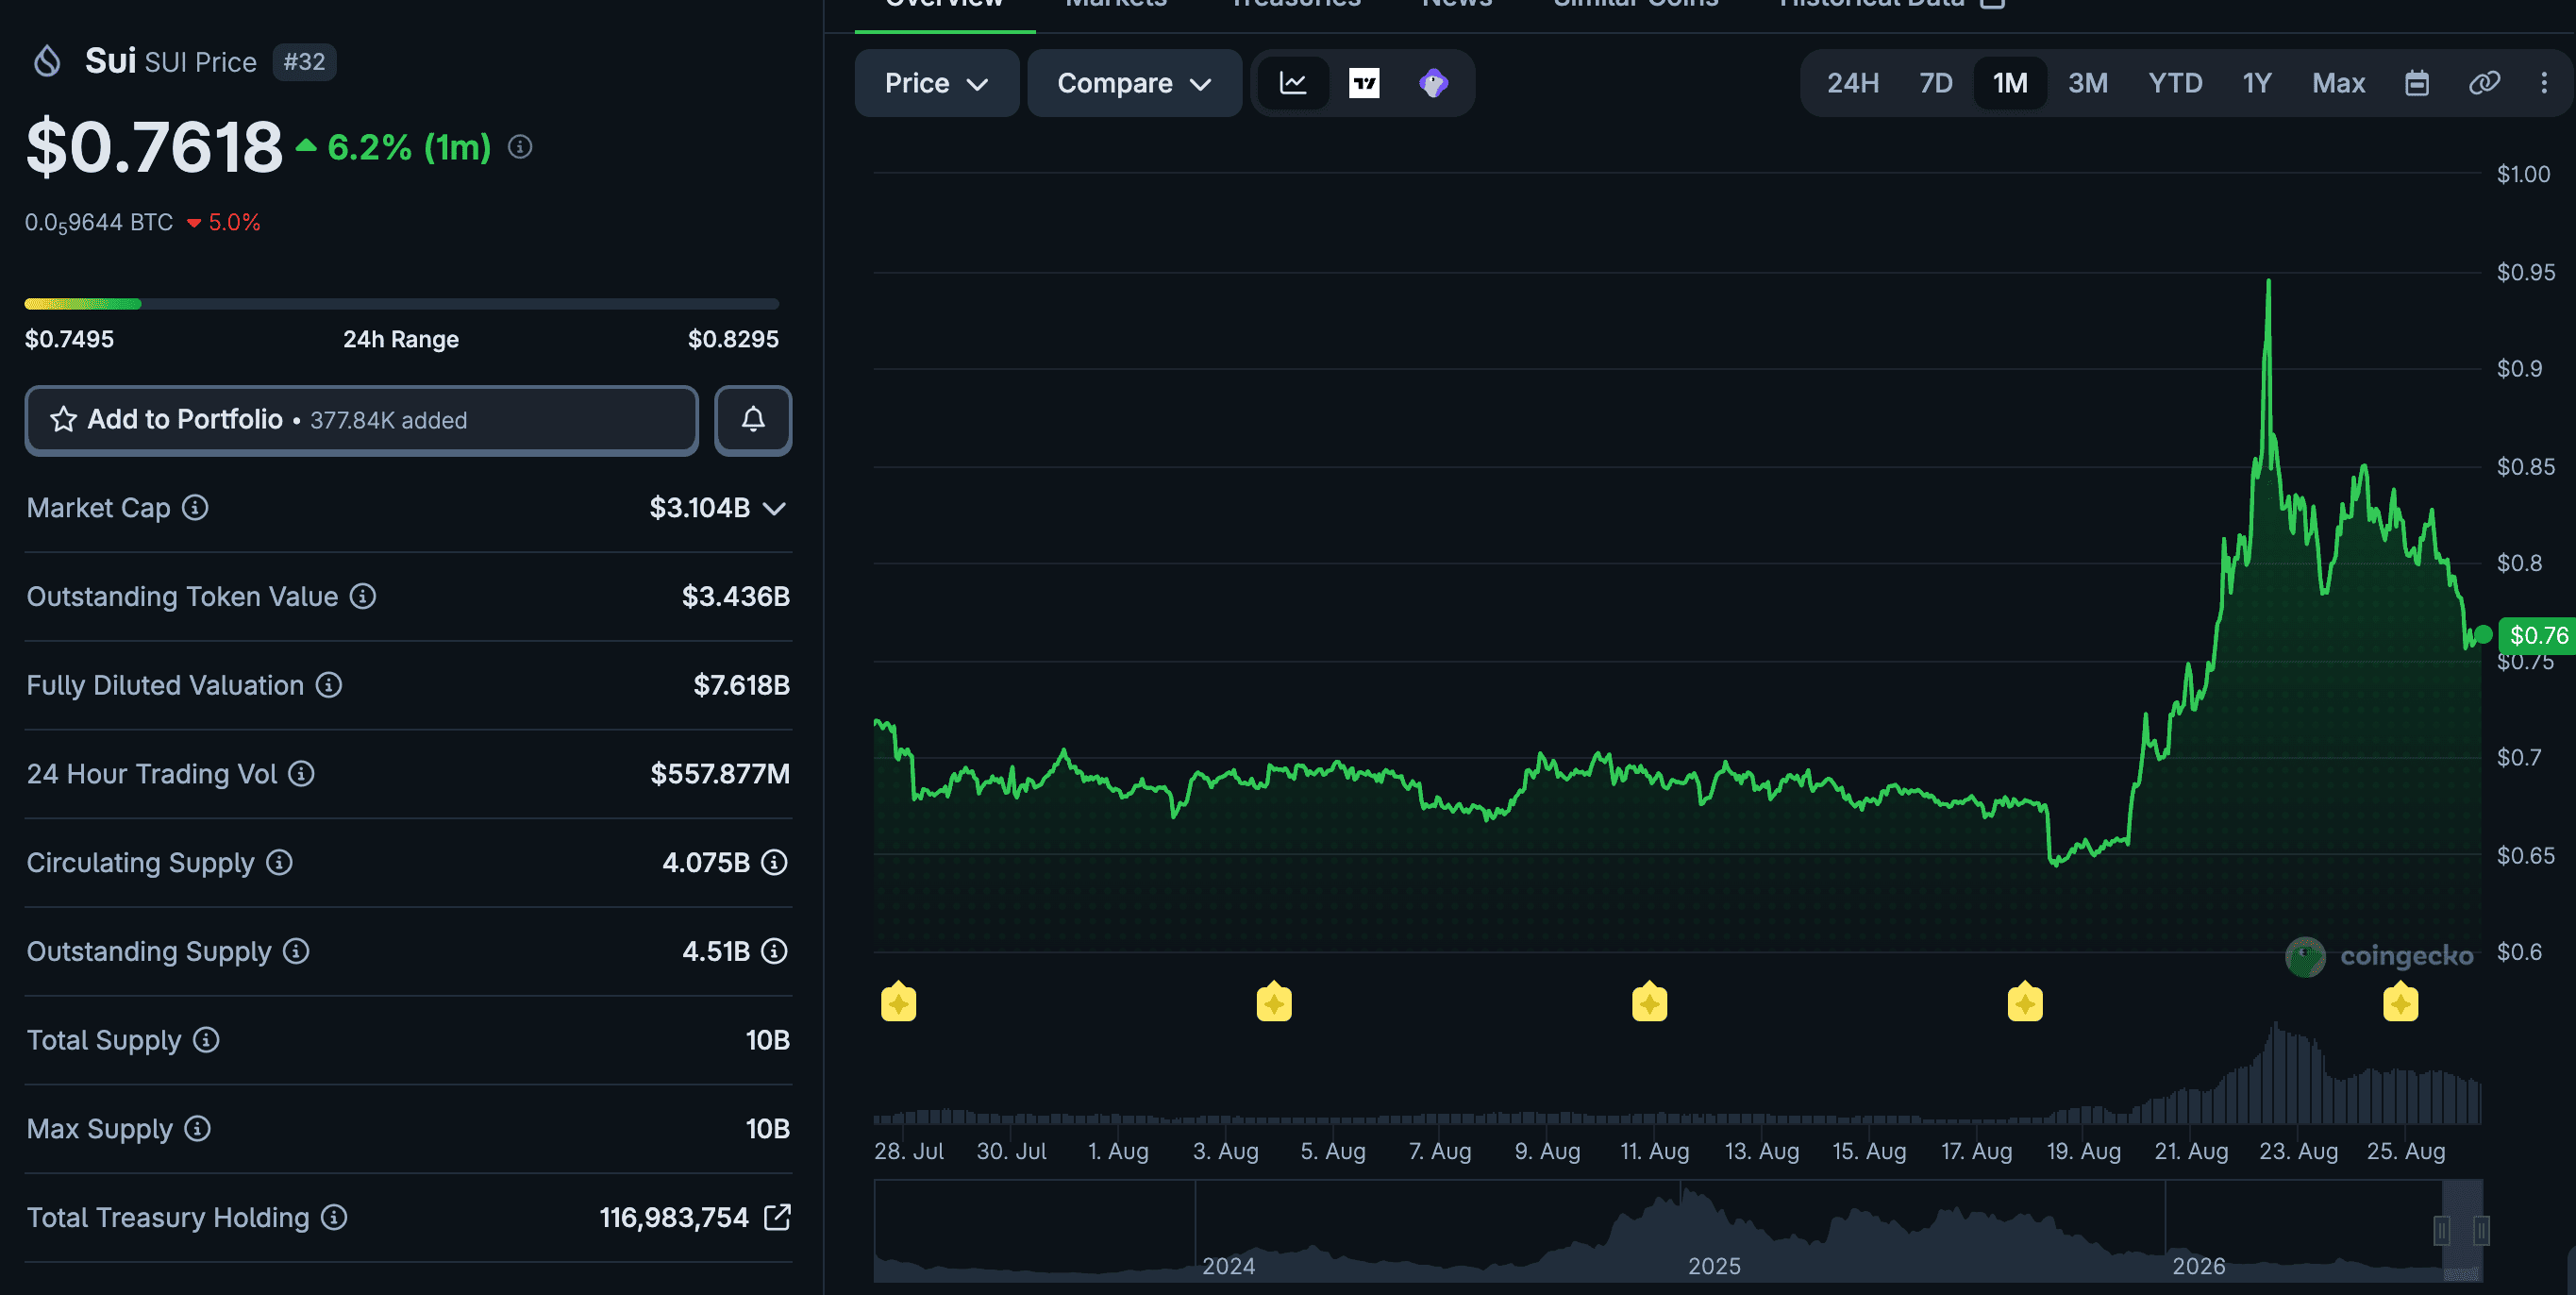Open Fully Diluted Valuation info icon
This screenshot has height=1295, width=2576.
click(329, 685)
